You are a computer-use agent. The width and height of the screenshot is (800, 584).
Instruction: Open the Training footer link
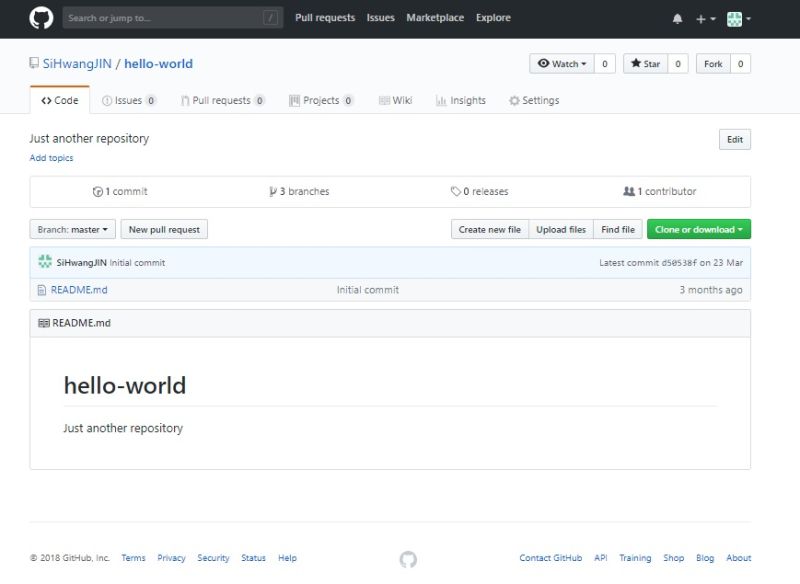(635, 558)
